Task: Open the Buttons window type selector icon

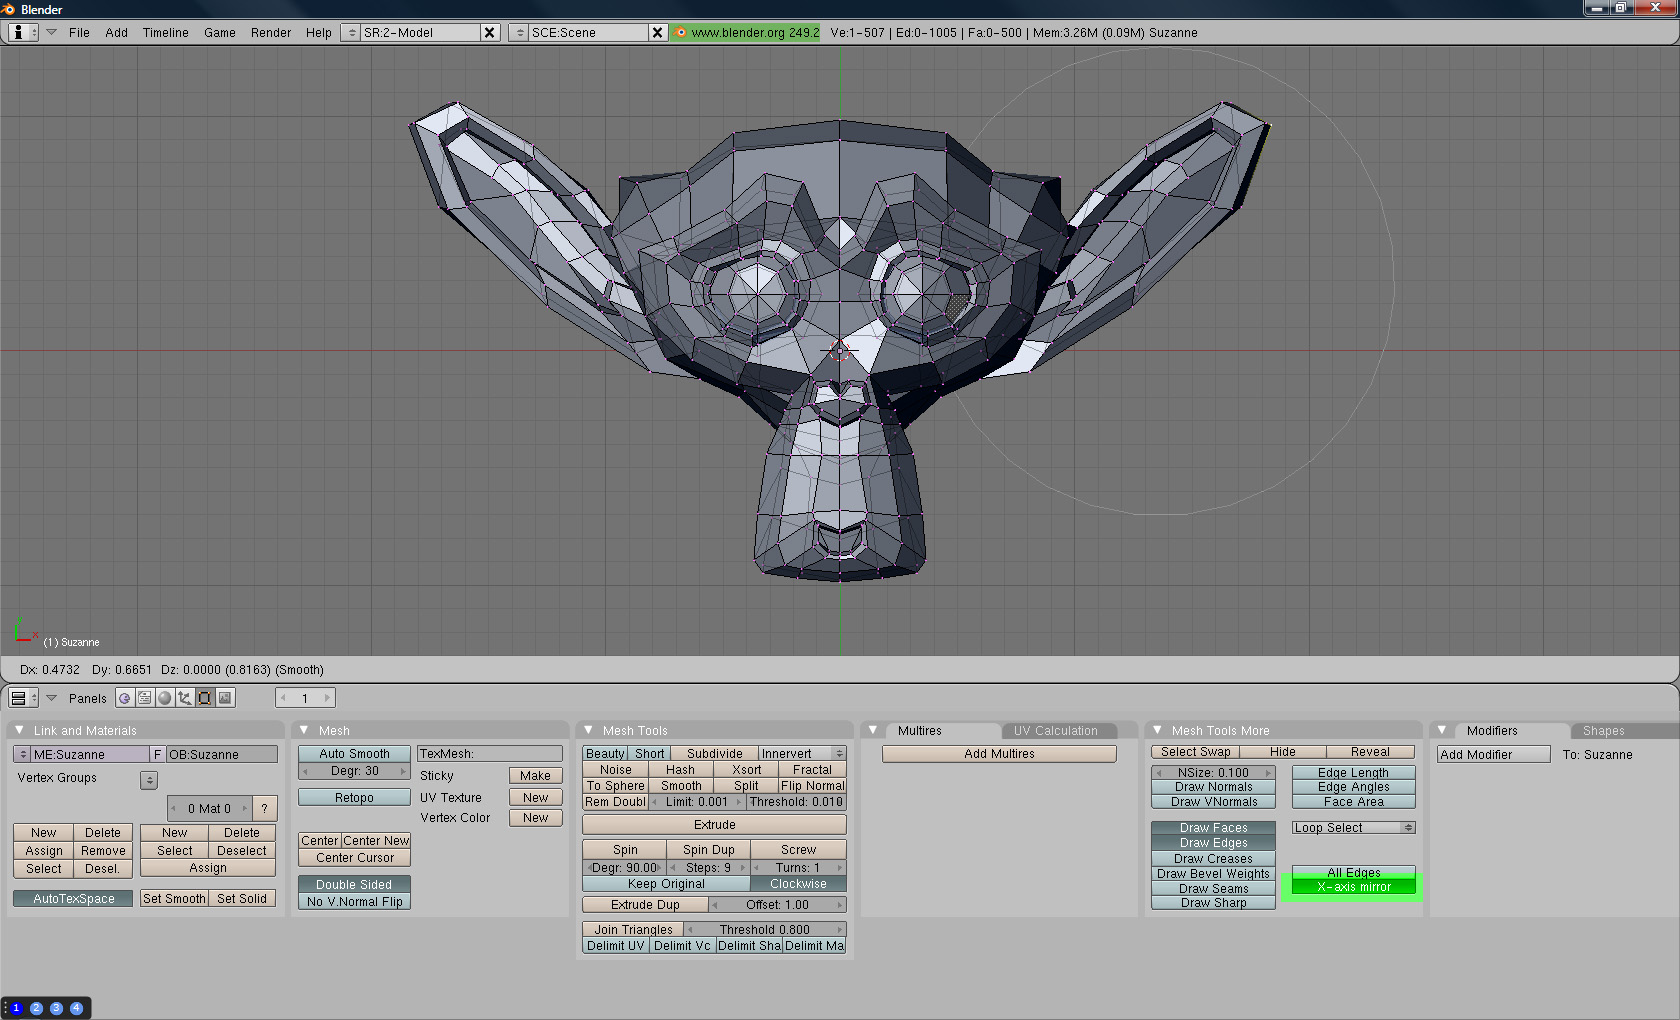Action: pos(23,698)
